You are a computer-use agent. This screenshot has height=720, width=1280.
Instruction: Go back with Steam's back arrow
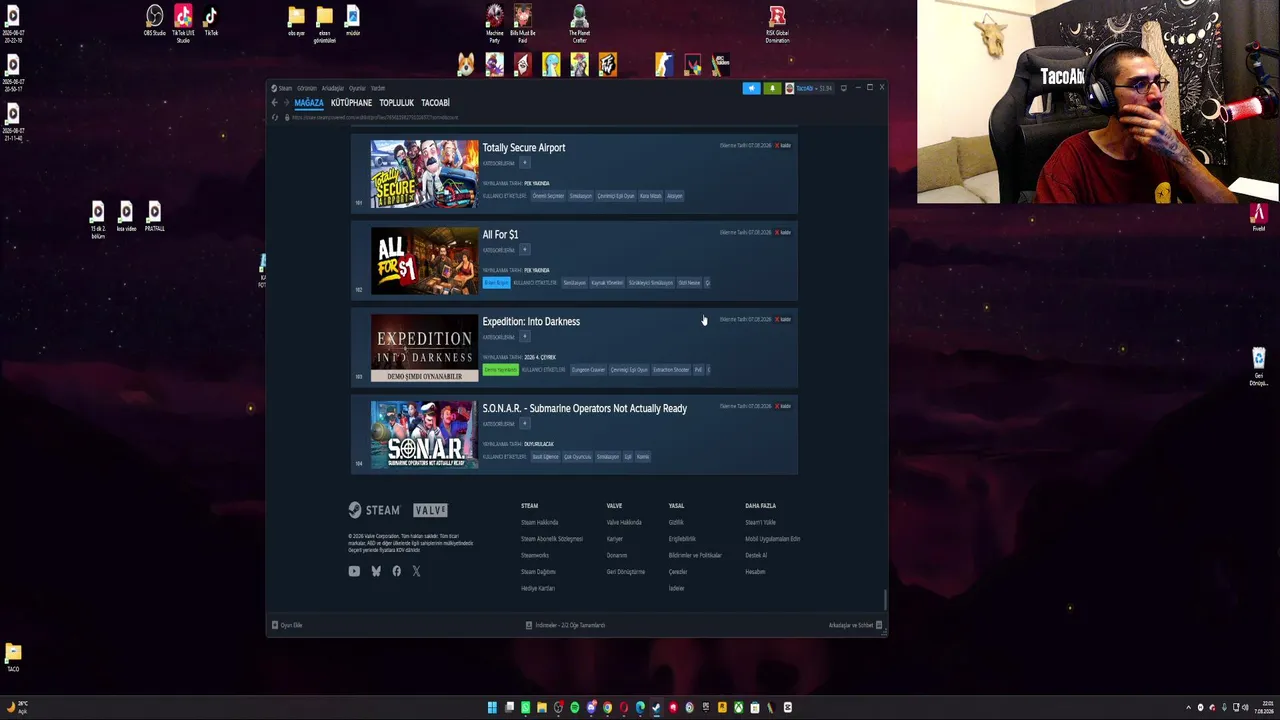pos(274,103)
